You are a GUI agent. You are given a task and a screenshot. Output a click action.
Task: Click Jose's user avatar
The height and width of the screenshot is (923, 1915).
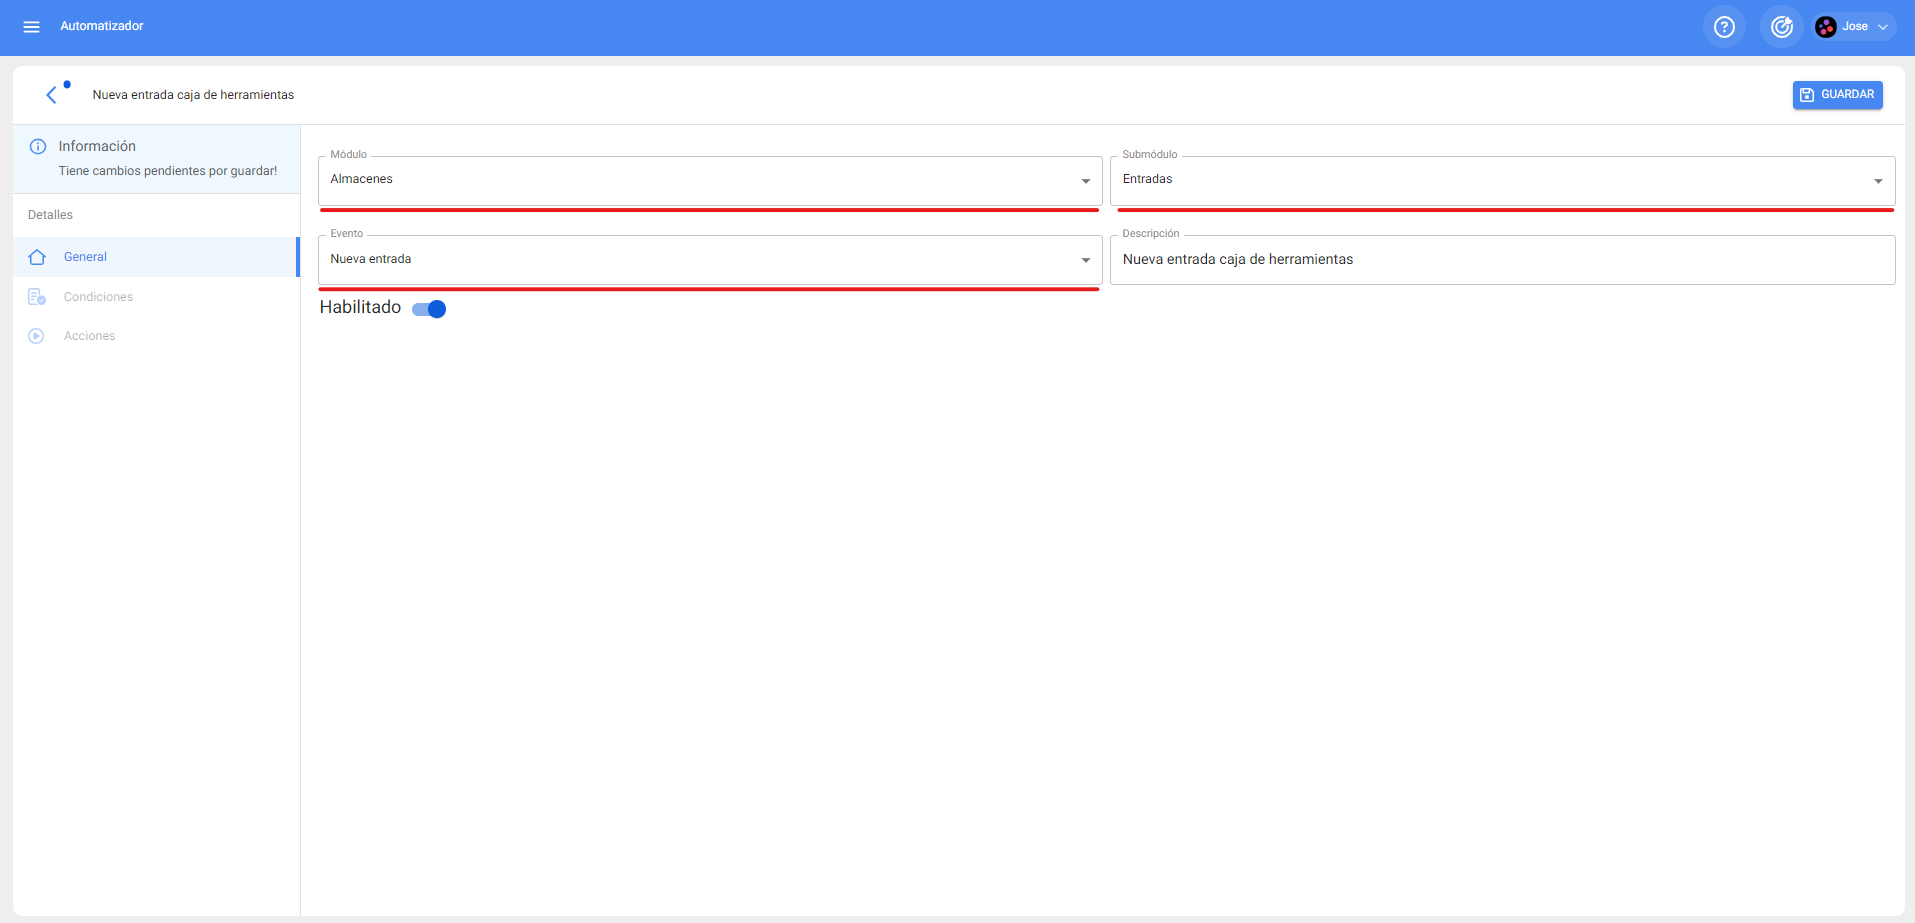pyautogui.click(x=1825, y=27)
